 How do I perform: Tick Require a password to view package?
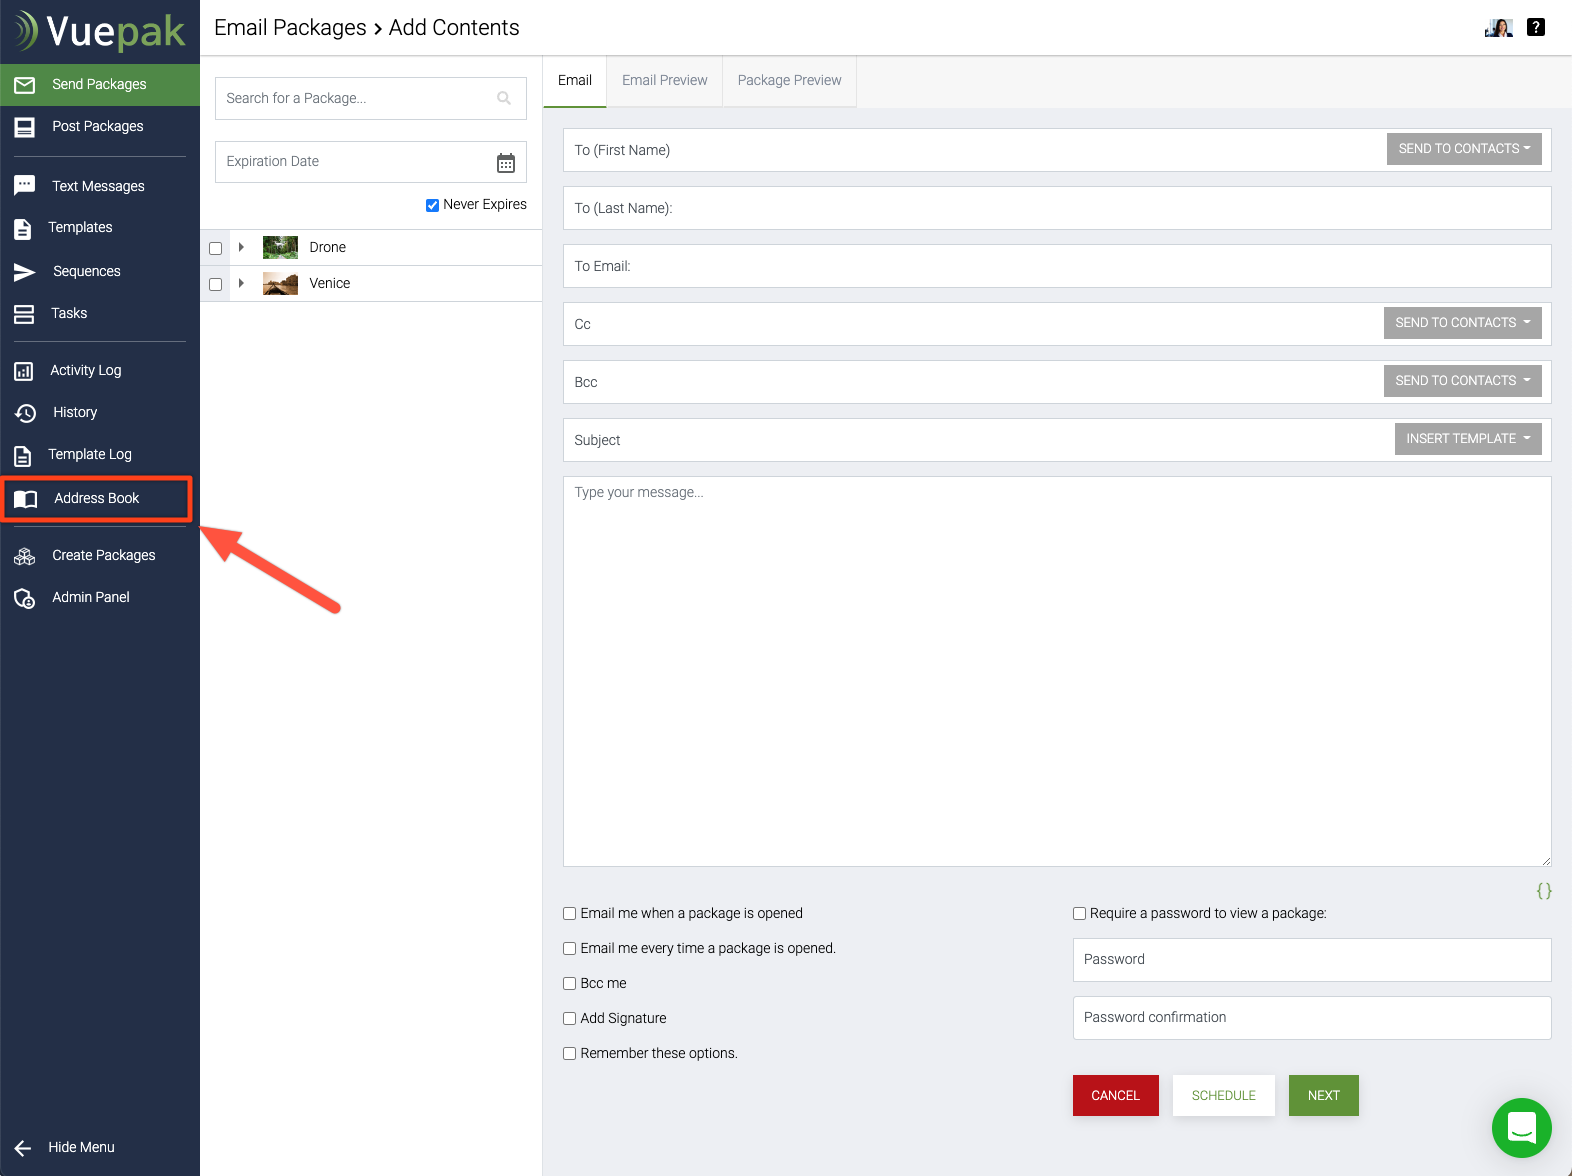(1079, 914)
